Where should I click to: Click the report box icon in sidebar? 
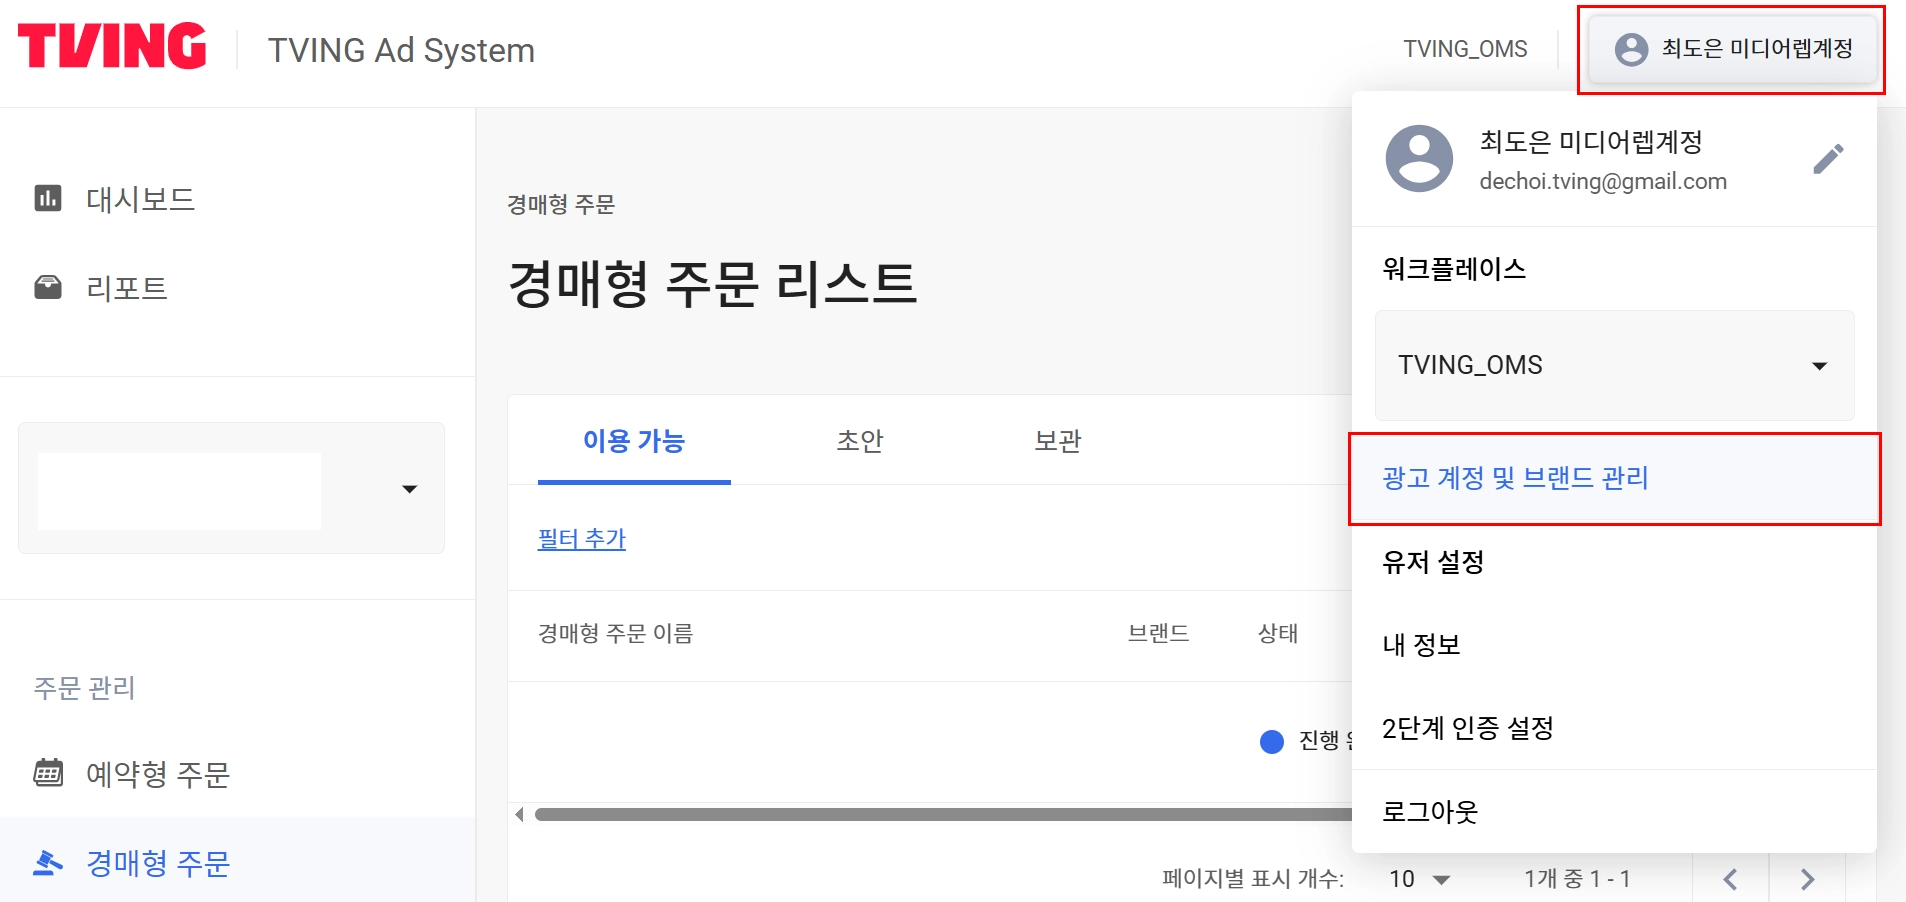pyautogui.click(x=48, y=287)
